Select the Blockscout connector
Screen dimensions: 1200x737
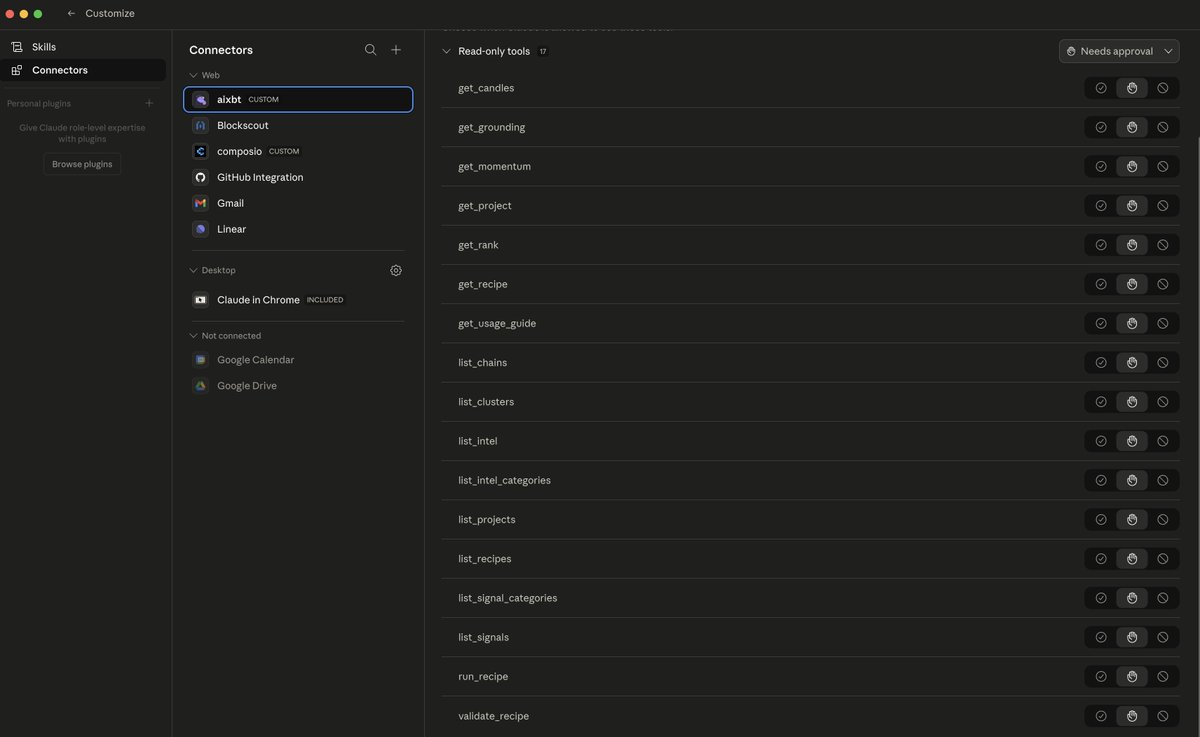pyautogui.click(x=298, y=126)
